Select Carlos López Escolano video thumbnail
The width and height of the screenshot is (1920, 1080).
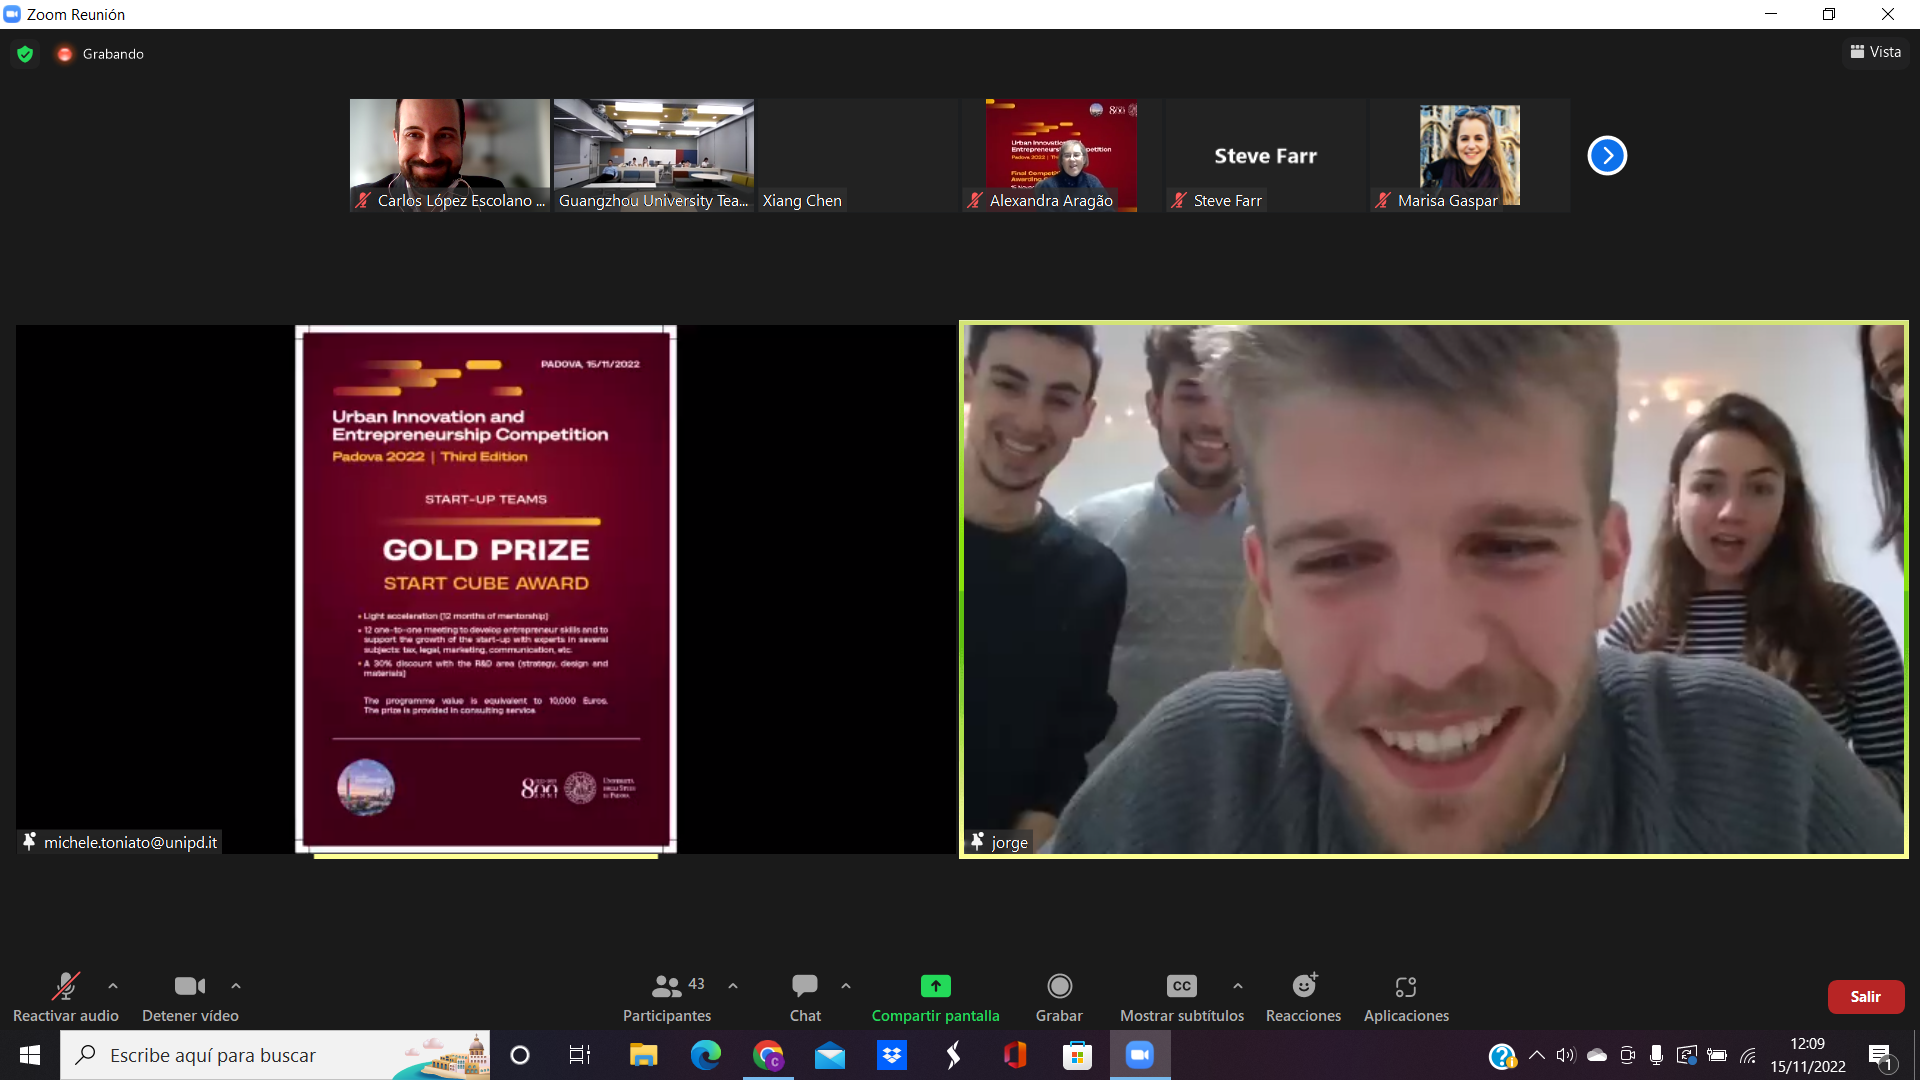(x=450, y=155)
